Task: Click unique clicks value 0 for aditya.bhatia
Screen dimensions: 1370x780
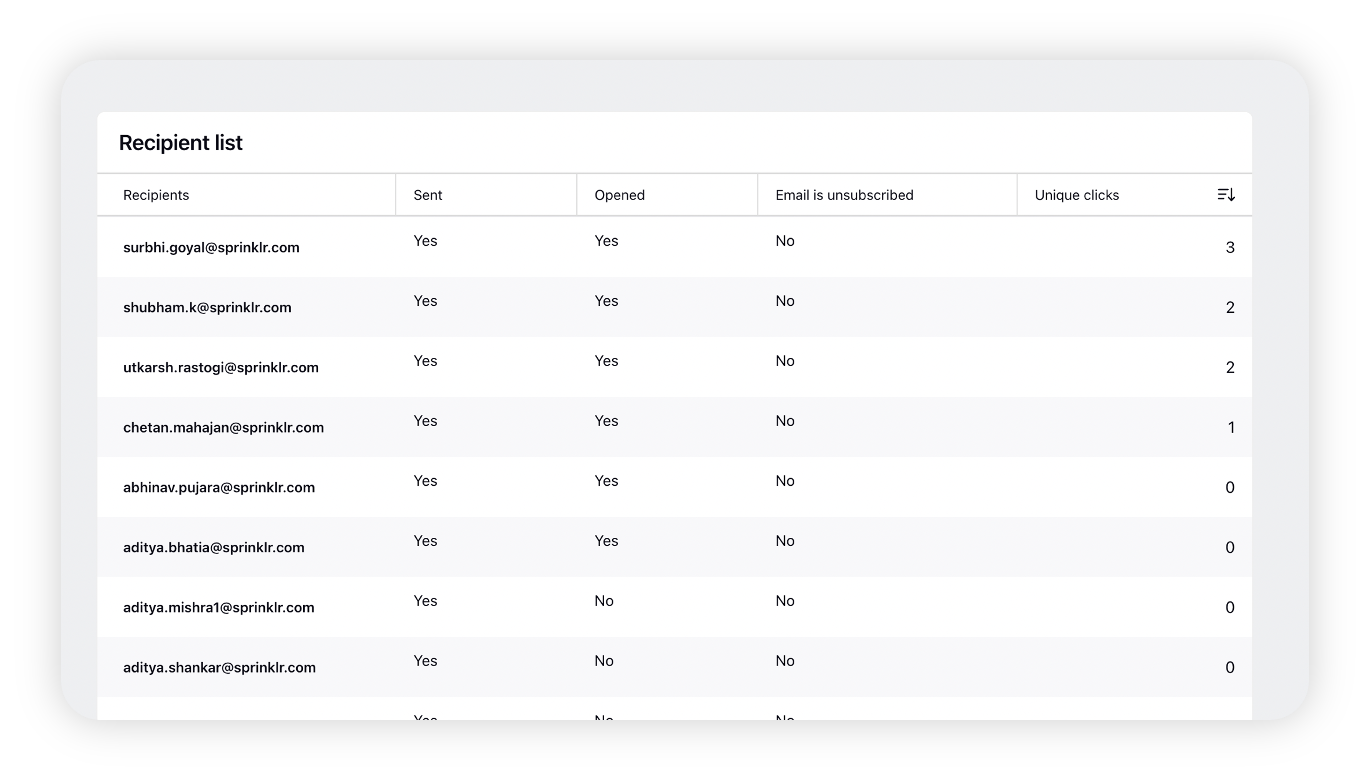Action: [x=1230, y=547]
